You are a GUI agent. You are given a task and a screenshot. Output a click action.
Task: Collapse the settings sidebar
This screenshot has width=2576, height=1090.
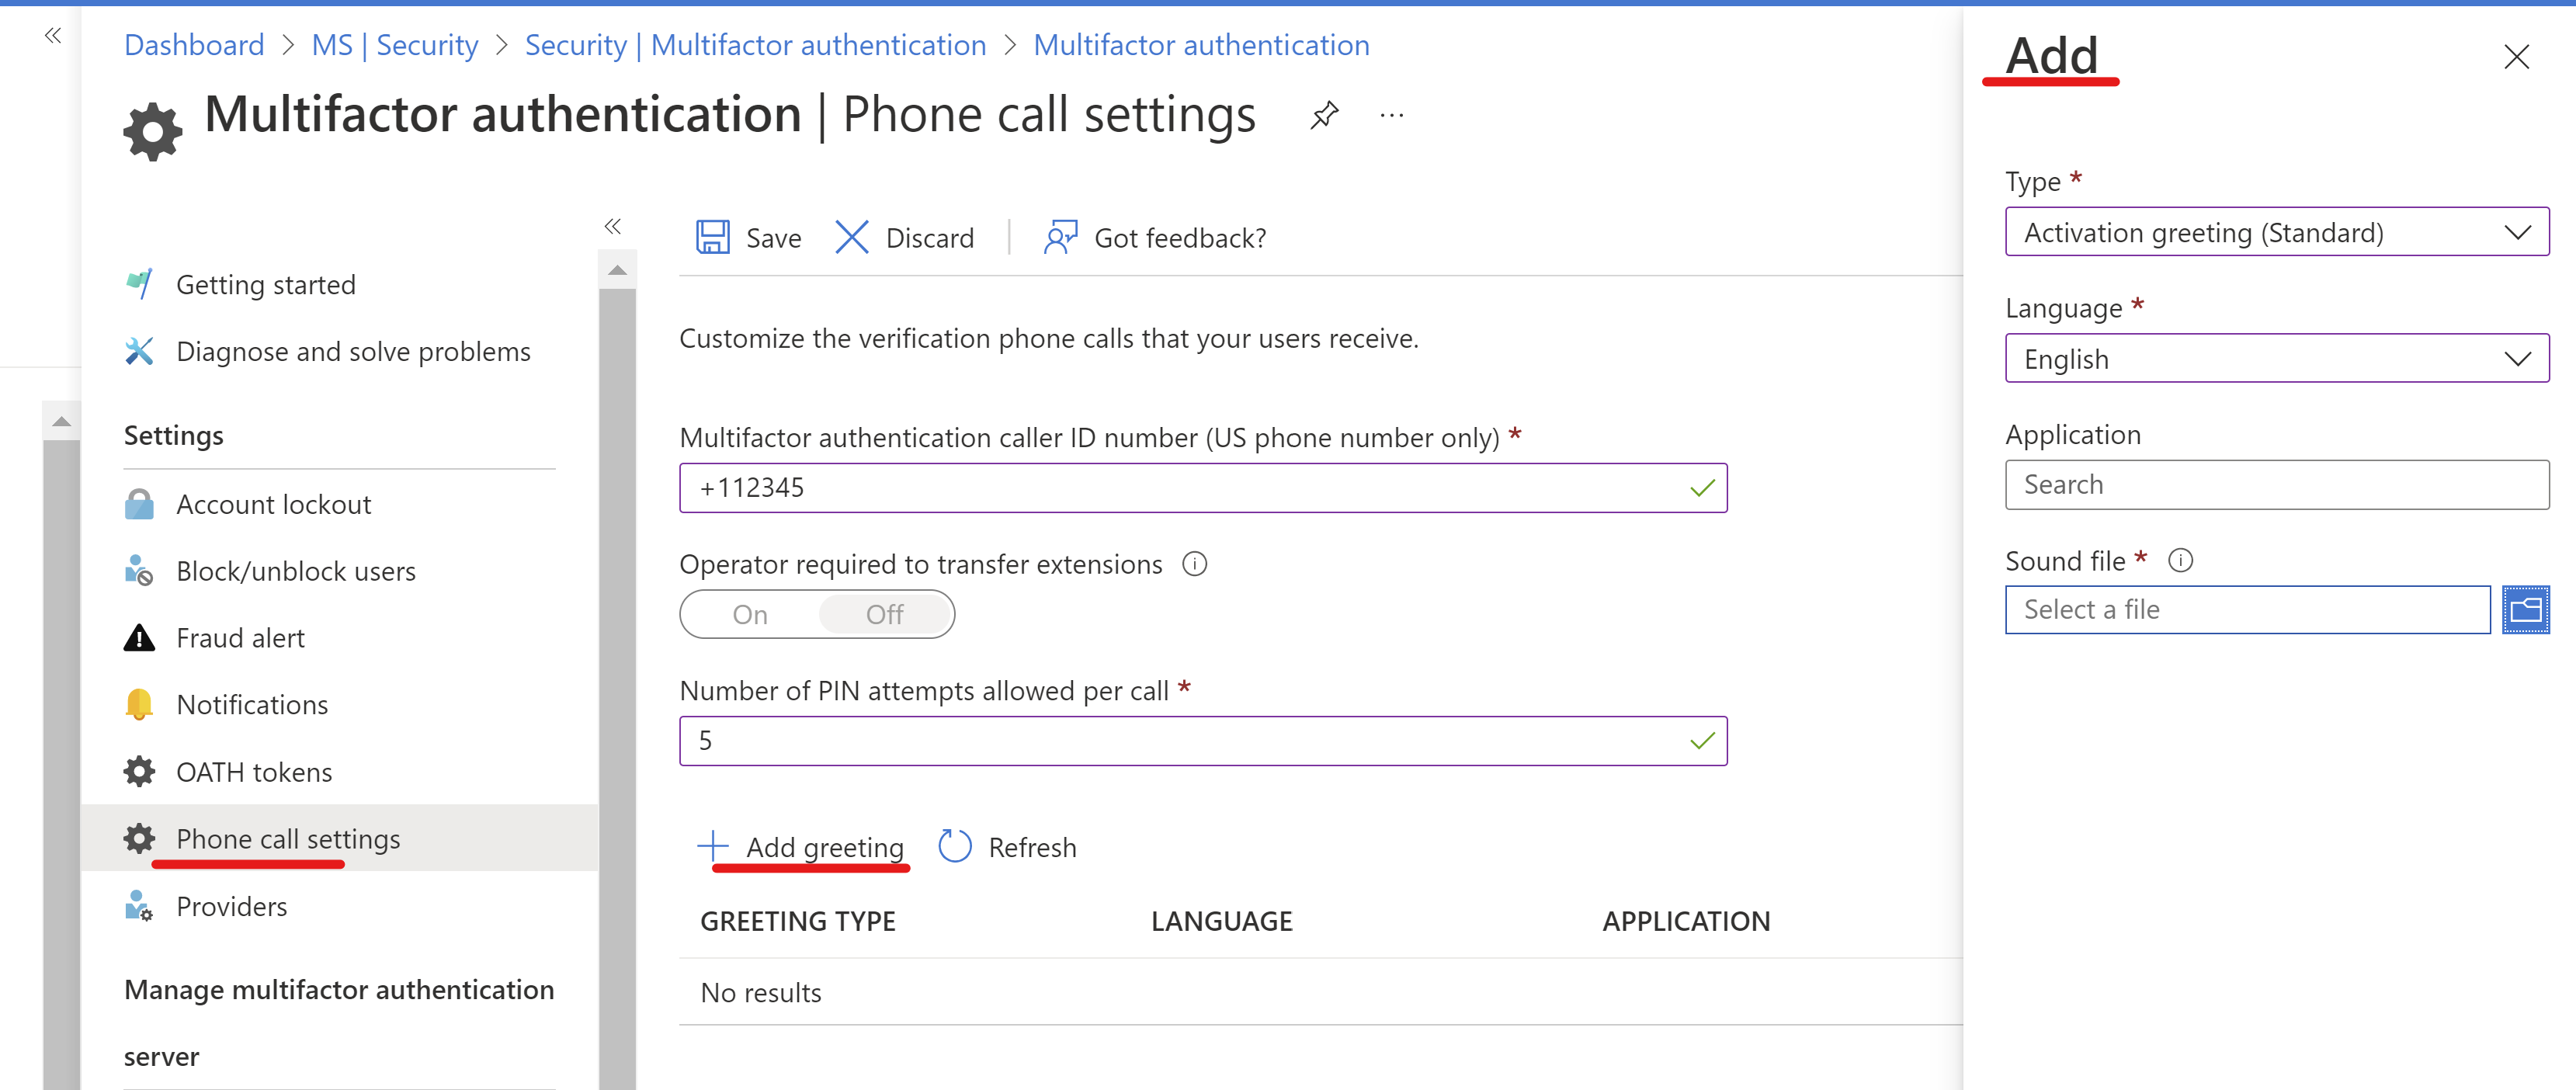613,226
